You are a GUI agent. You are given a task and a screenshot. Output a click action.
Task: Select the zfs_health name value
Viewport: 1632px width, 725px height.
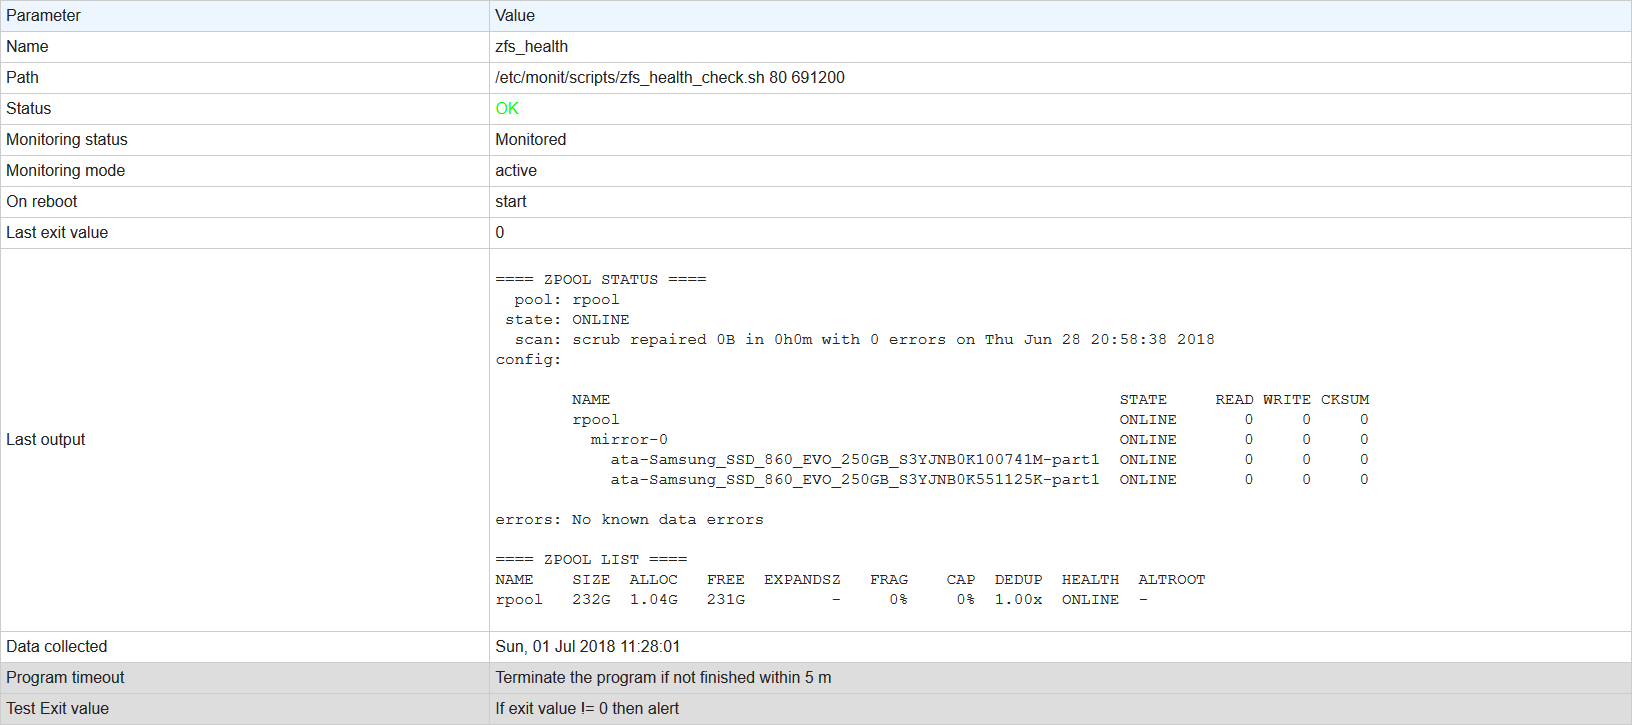tap(531, 46)
